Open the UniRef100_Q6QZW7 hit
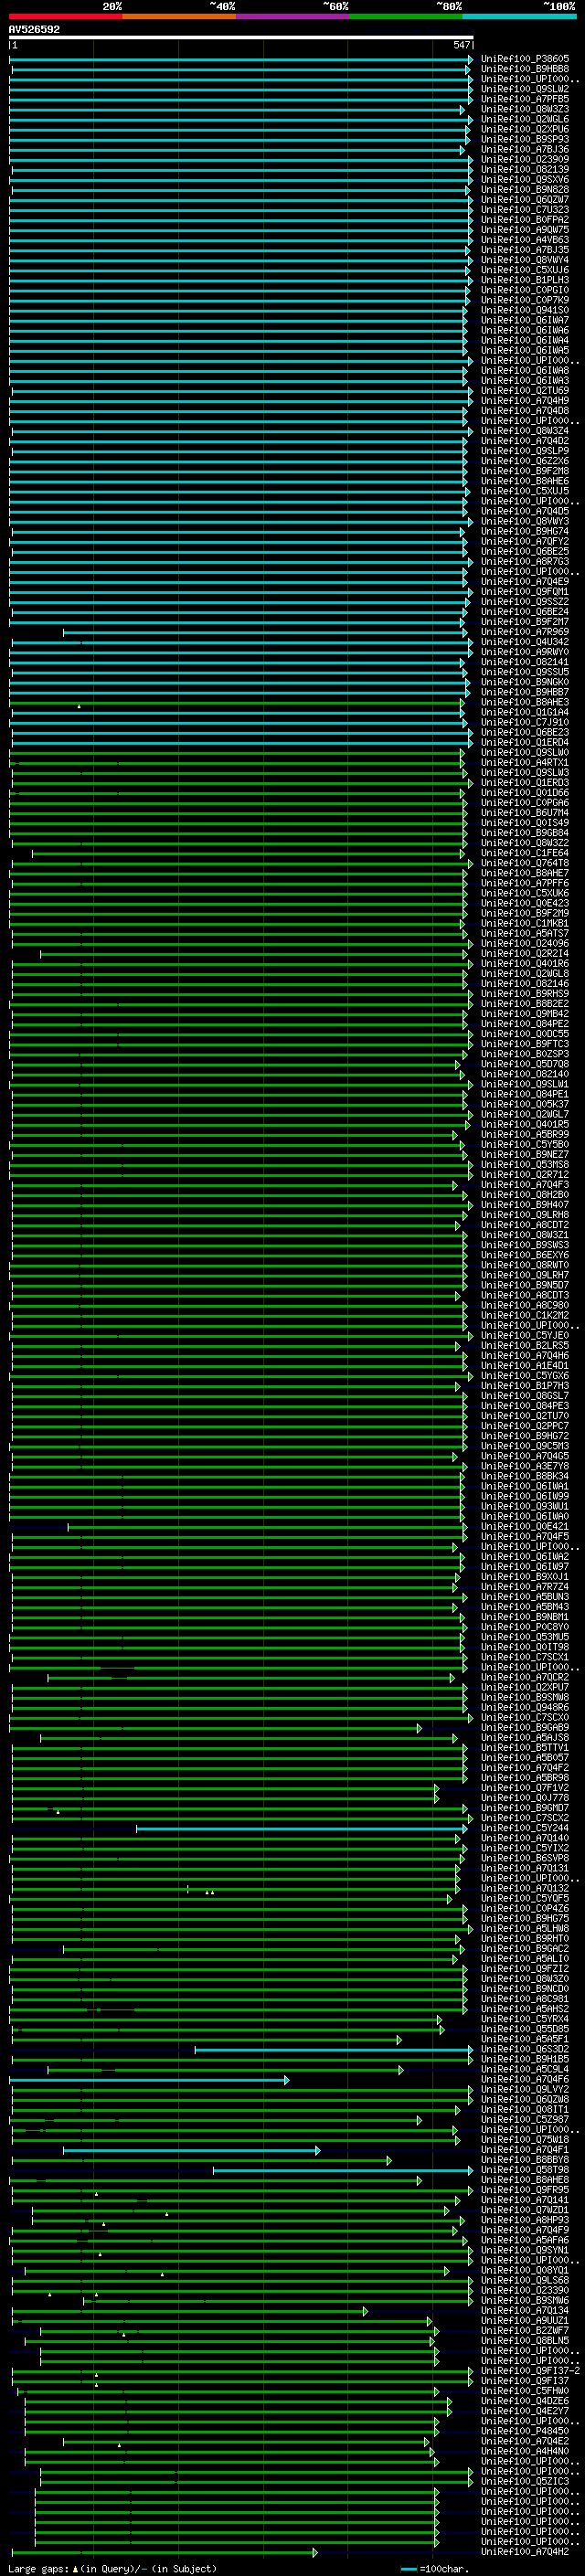Viewport: 585px width, 2576px height. (525, 199)
